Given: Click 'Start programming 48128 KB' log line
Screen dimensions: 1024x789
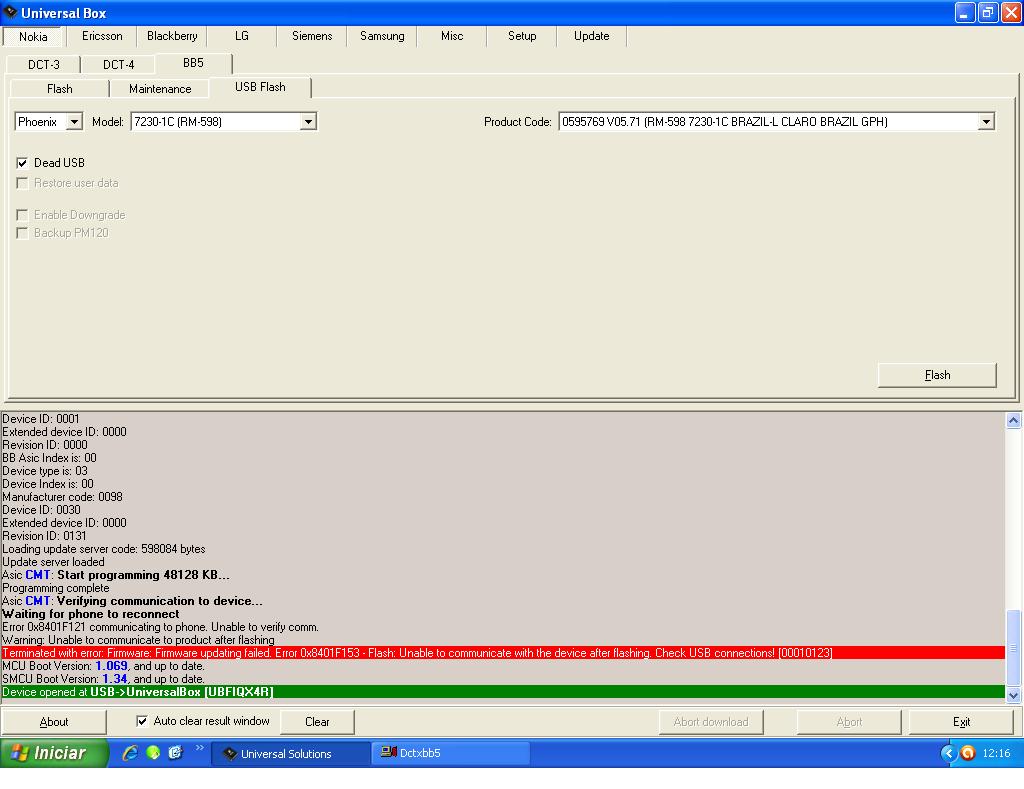Looking at the screenshot, I should [x=116, y=575].
